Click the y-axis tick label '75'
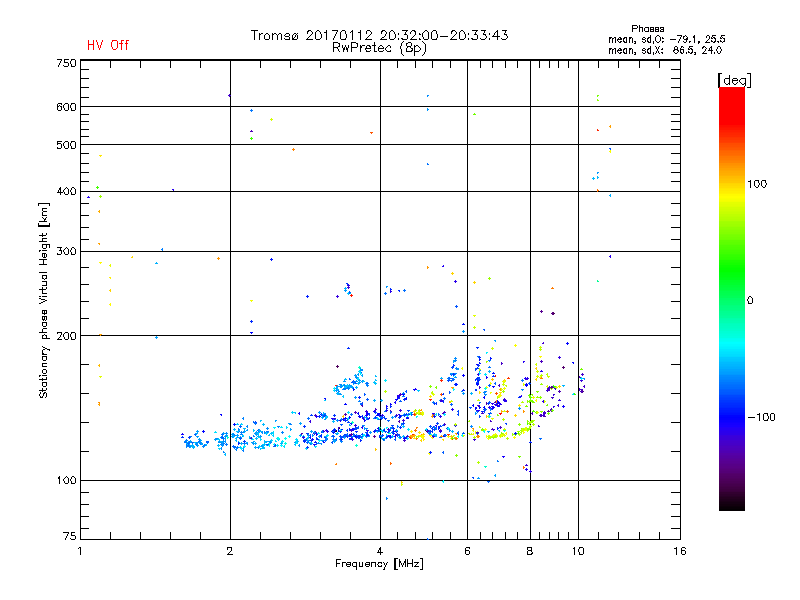Image resolution: width=800 pixels, height=600 pixels. point(70,536)
